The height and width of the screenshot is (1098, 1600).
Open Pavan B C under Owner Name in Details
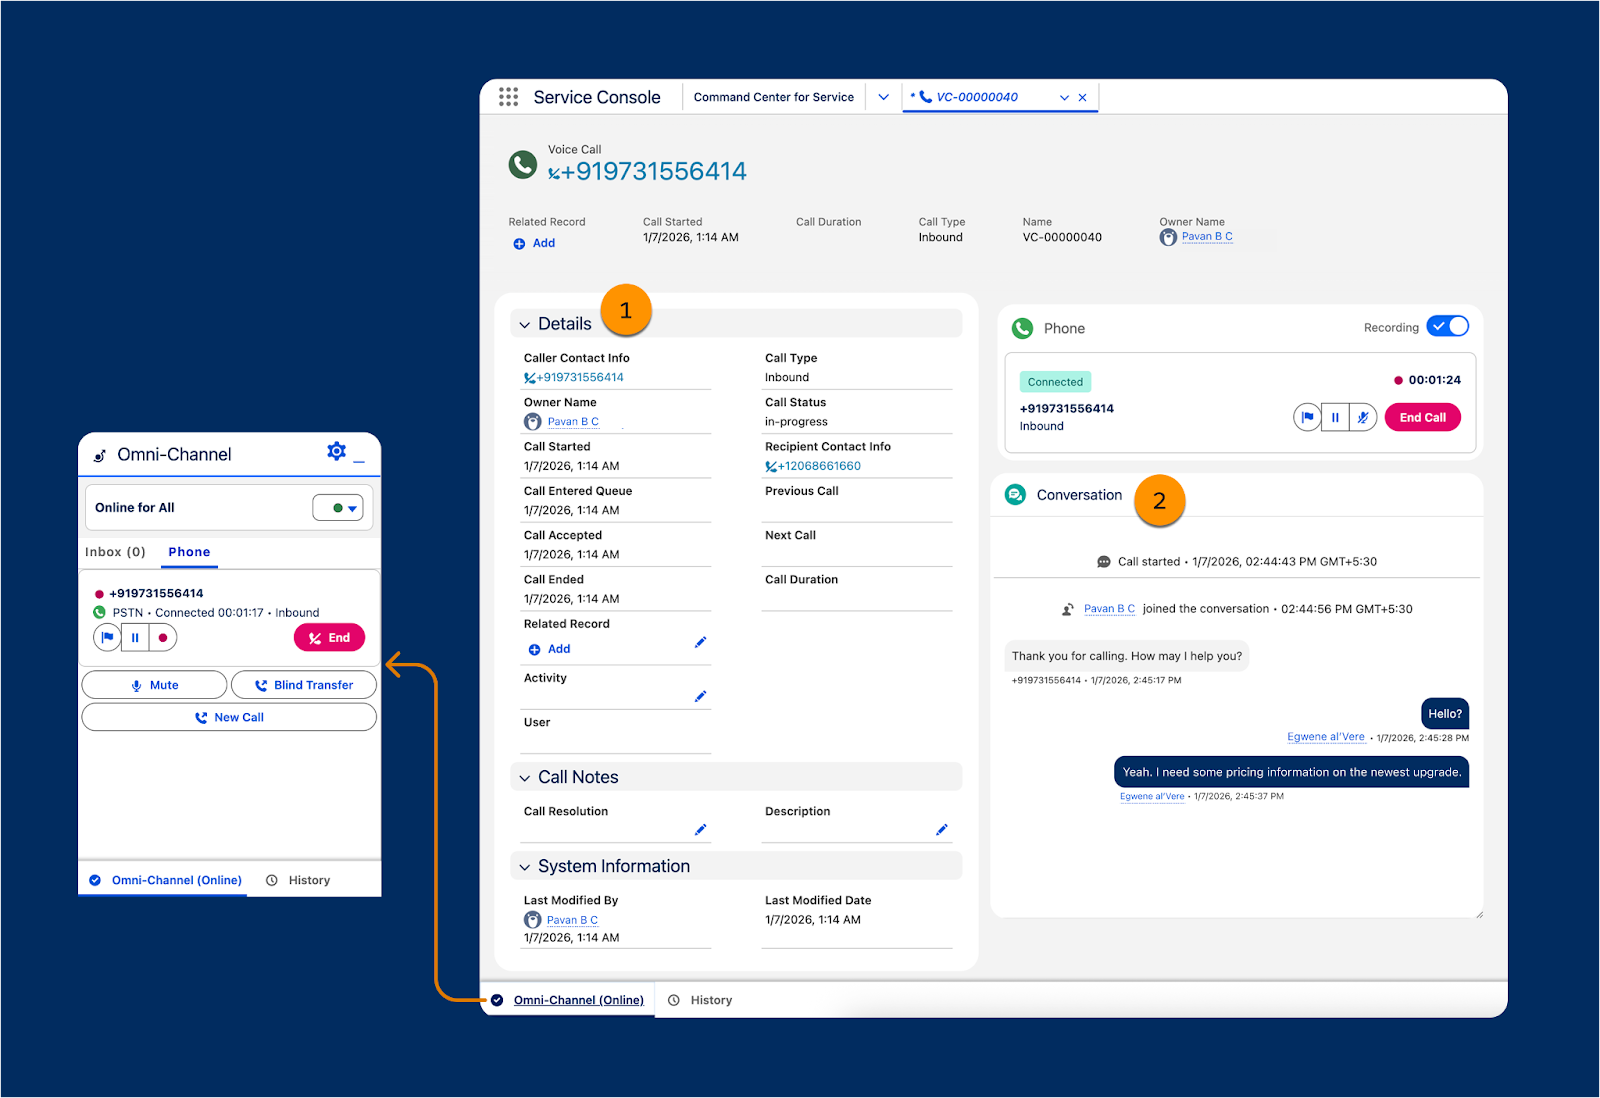573,422
